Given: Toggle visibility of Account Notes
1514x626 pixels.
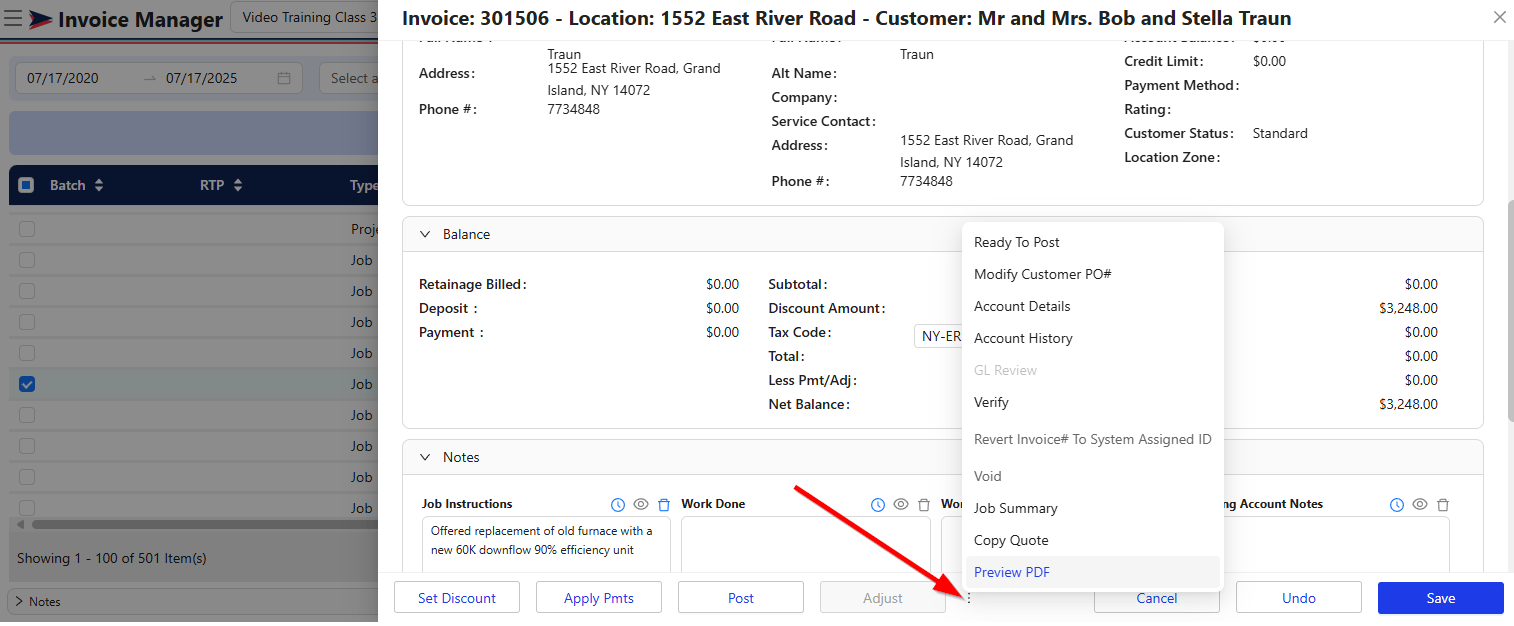Looking at the screenshot, I should [1420, 505].
